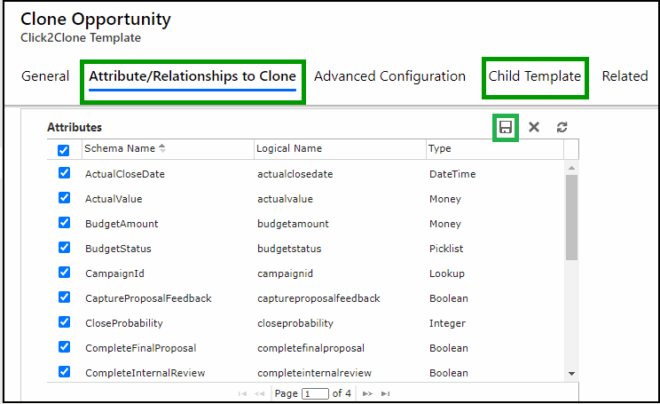Jump to the last page of attributes

click(385, 394)
